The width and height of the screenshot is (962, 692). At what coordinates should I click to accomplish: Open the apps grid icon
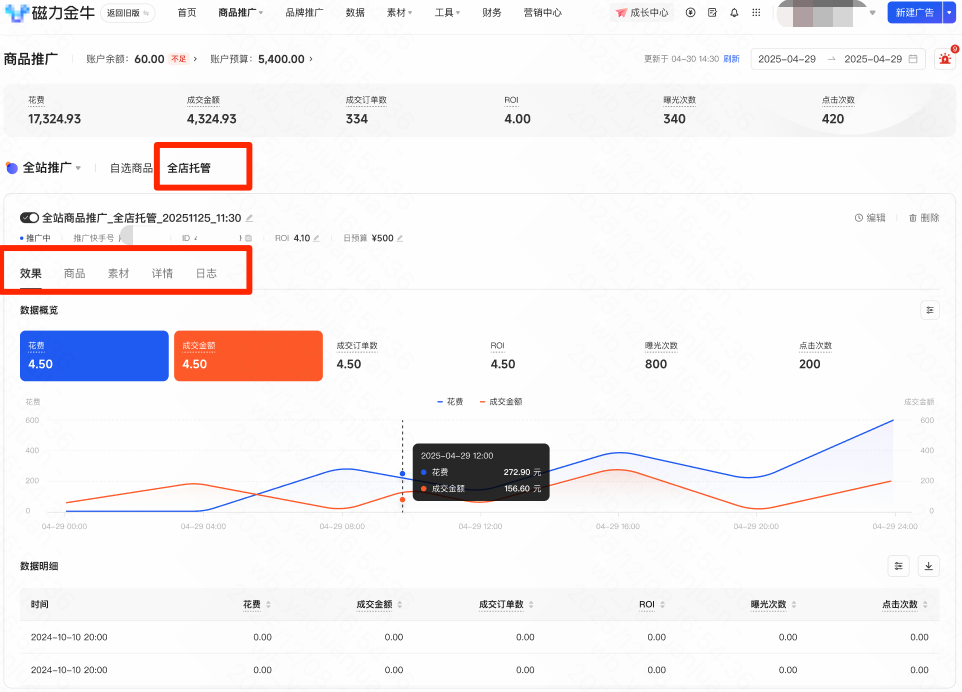pos(756,12)
